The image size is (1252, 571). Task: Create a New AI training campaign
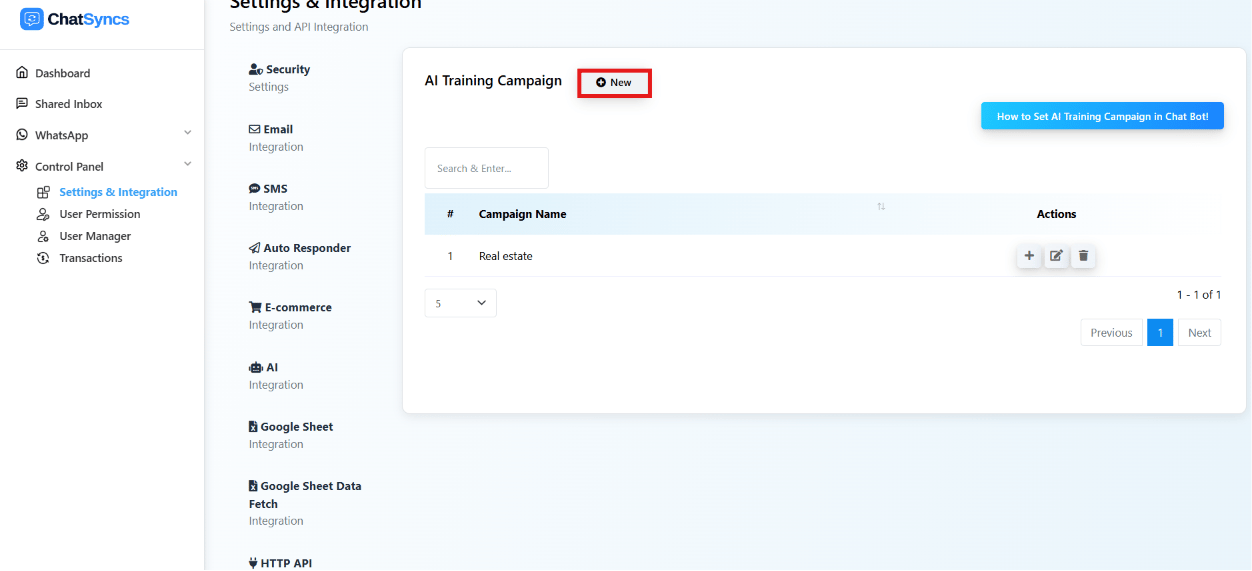point(614,83)
